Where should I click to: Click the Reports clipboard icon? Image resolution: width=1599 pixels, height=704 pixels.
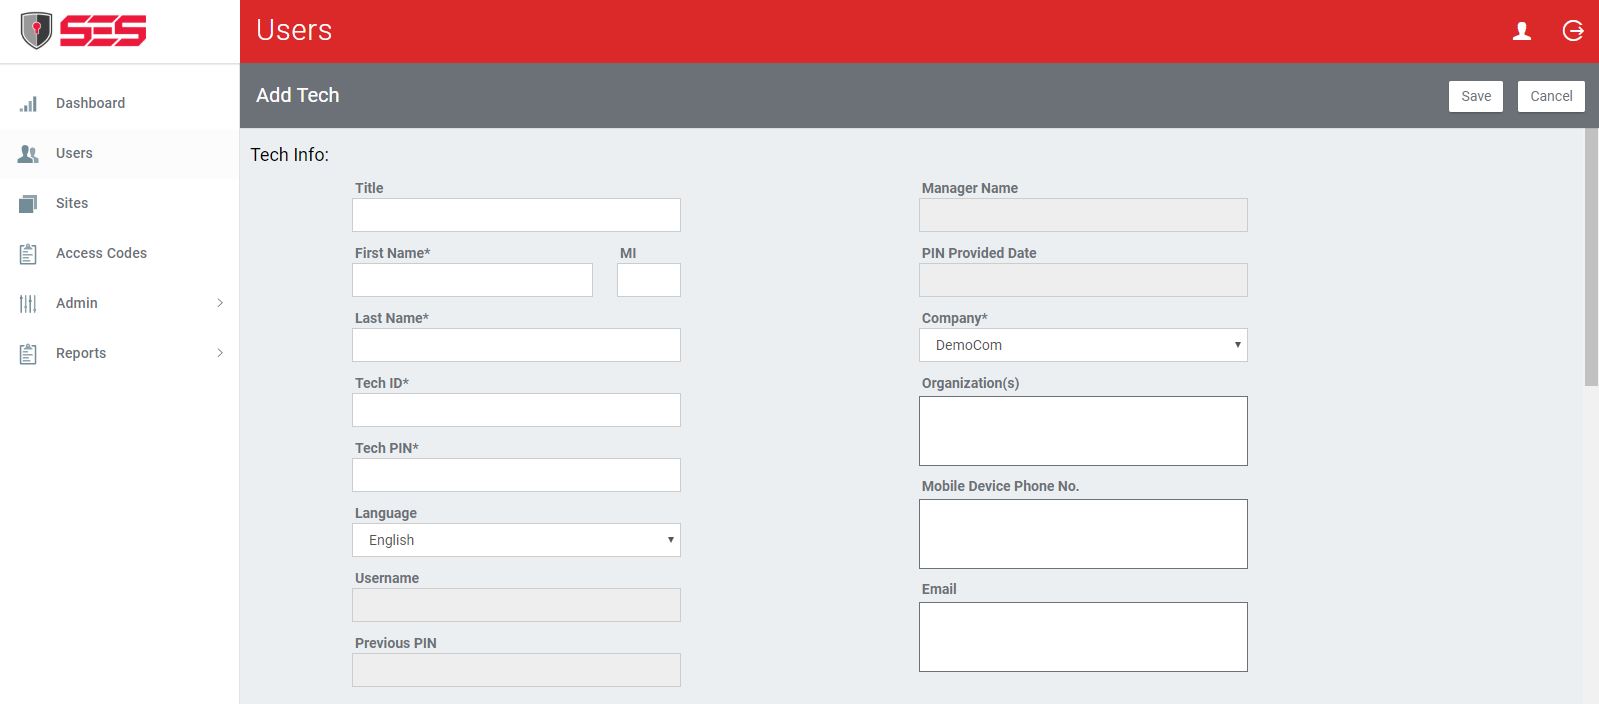coord(28,353)
